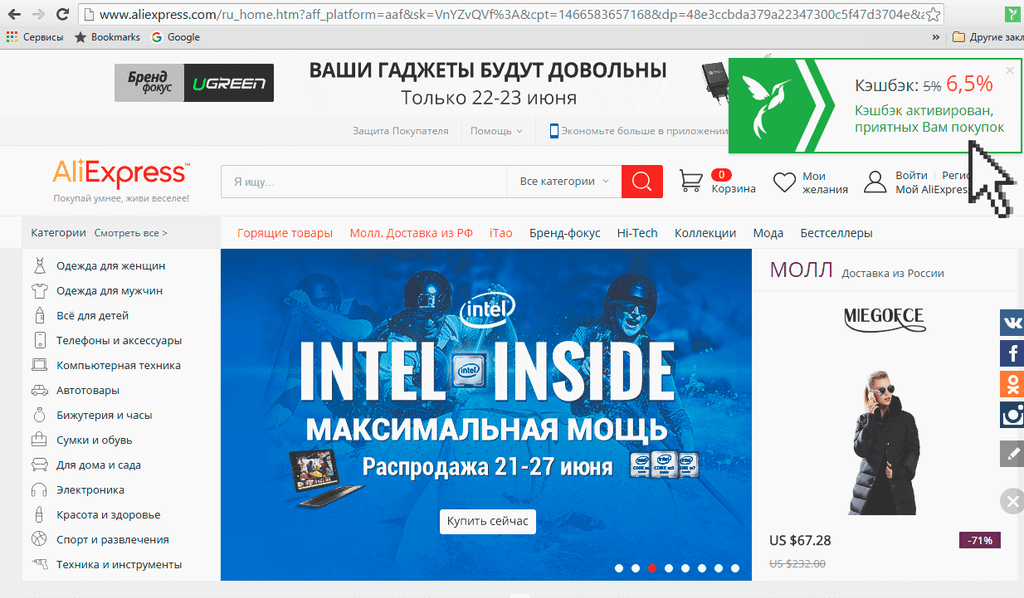Close the cashback notification popup

pos(1010,70)
